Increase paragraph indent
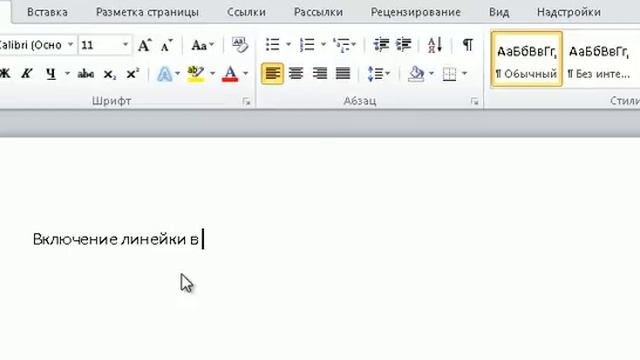This screenshot has height=360, width=640. point(404,44)
